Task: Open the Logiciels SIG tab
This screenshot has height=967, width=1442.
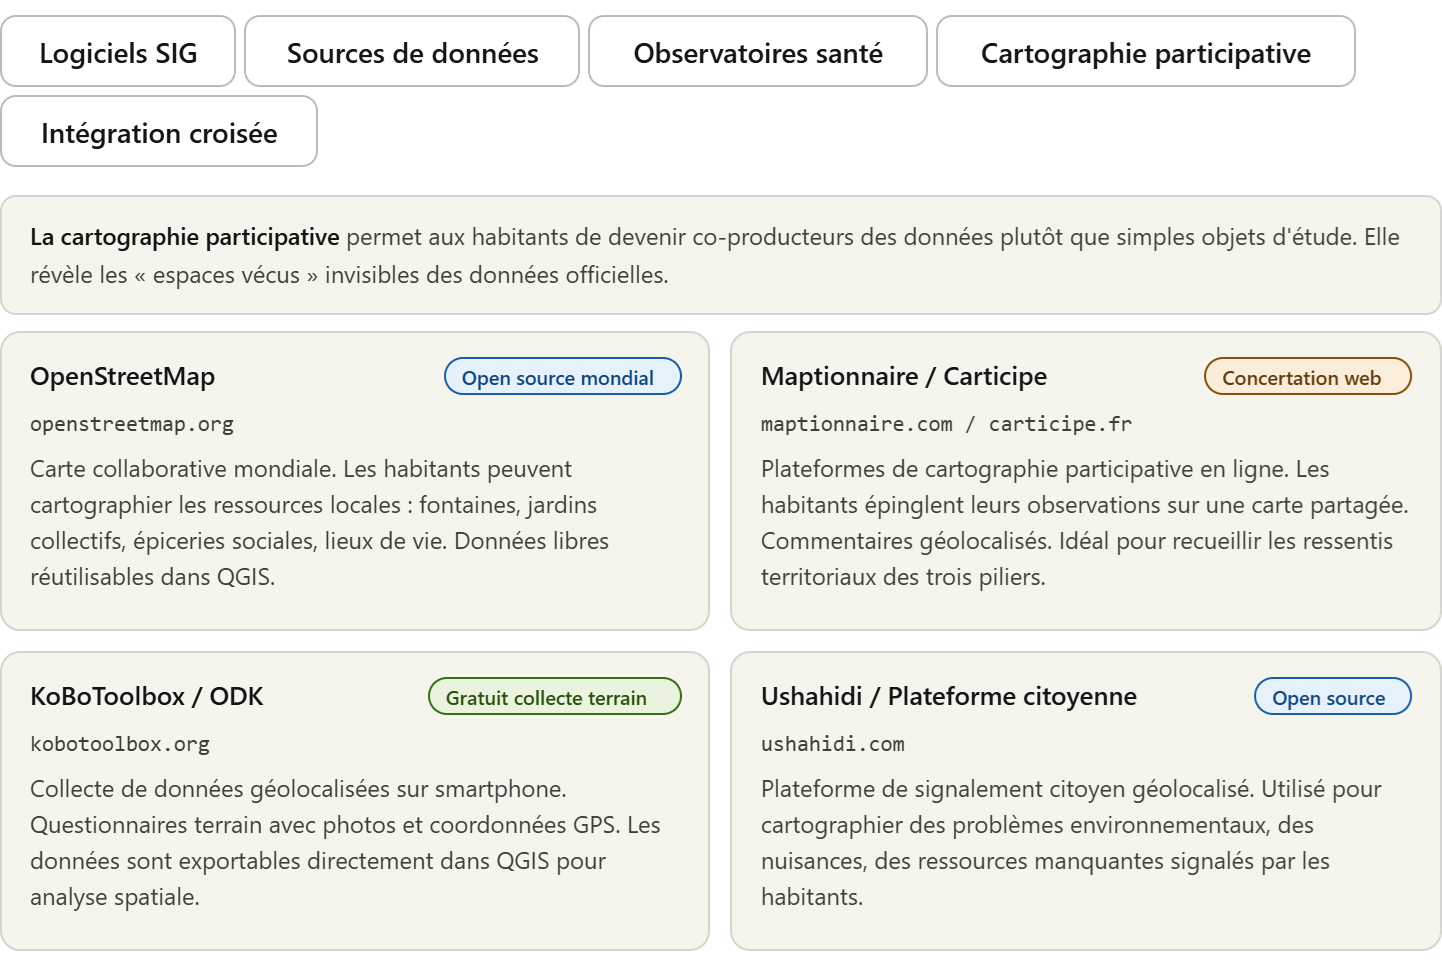Action: (118, 52)
